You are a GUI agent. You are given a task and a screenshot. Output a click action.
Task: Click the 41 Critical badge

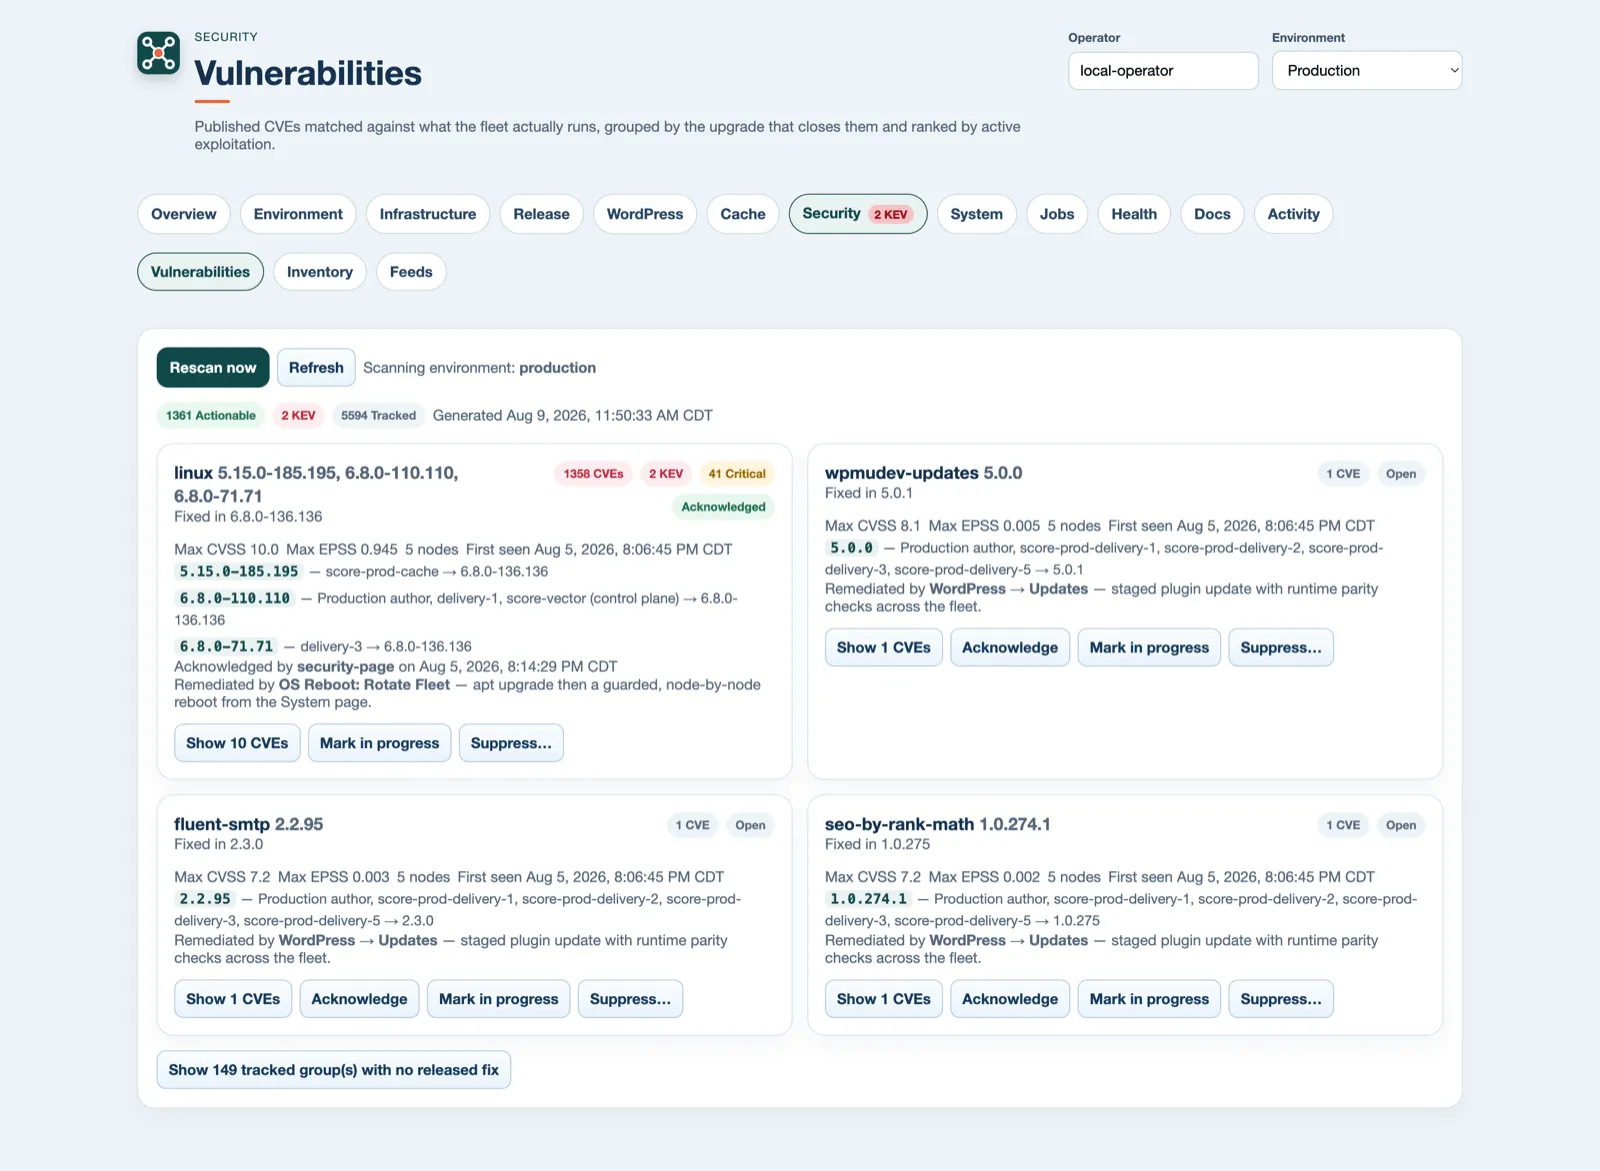click(x=737, y=474)
